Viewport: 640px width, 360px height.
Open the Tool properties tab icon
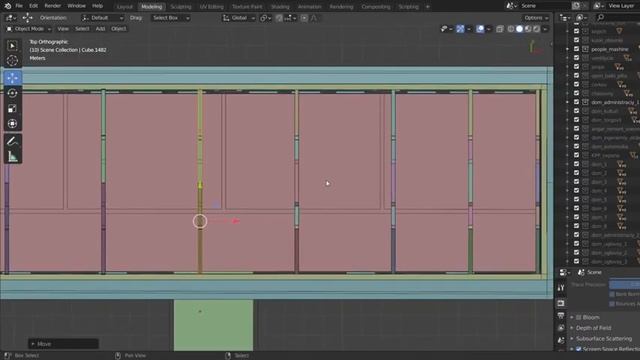(561, 288)
